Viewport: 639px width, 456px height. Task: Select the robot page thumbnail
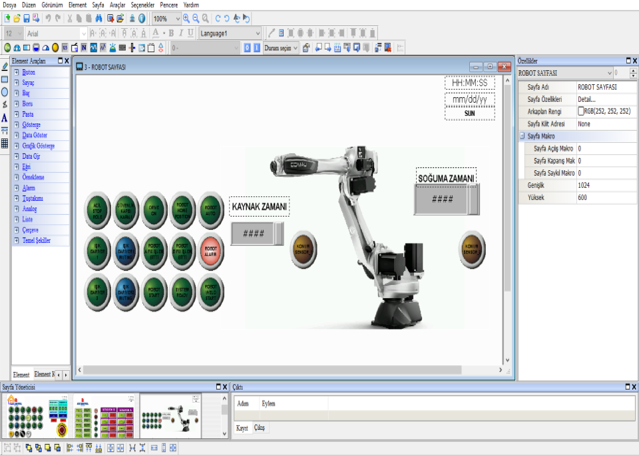pyautogui.click(x=168, y=414)
